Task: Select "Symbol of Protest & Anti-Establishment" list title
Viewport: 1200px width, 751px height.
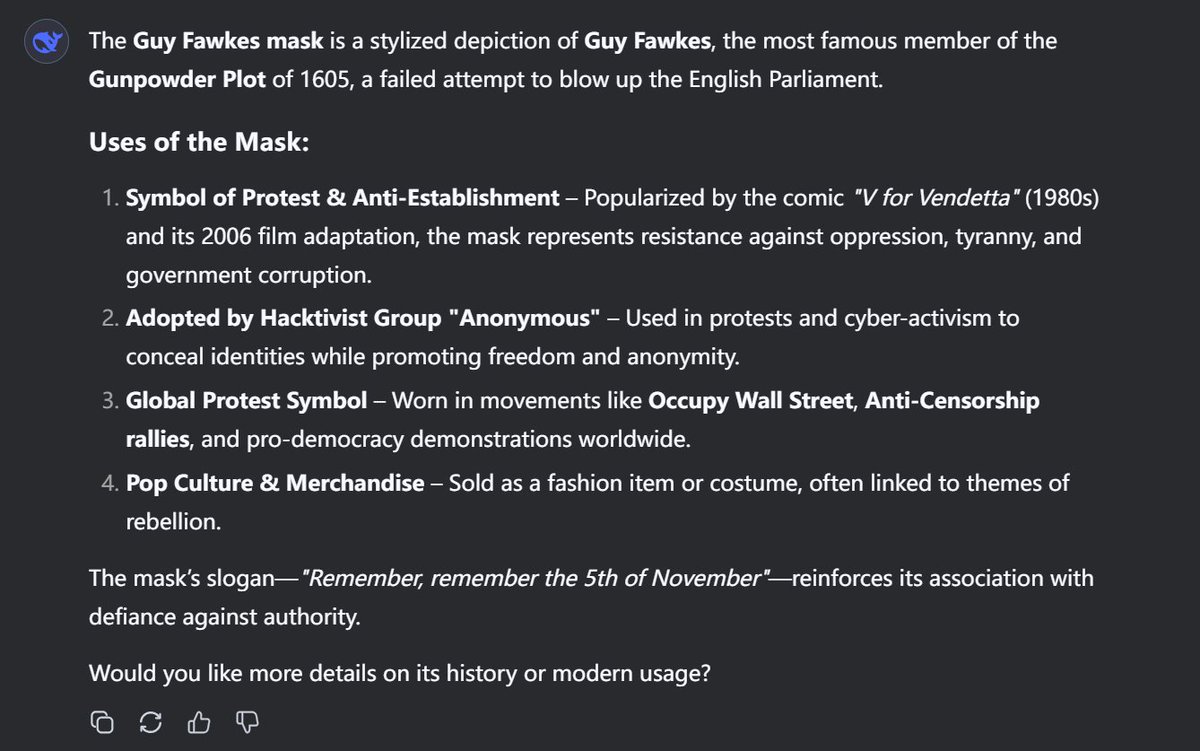Action: [343, 198]
